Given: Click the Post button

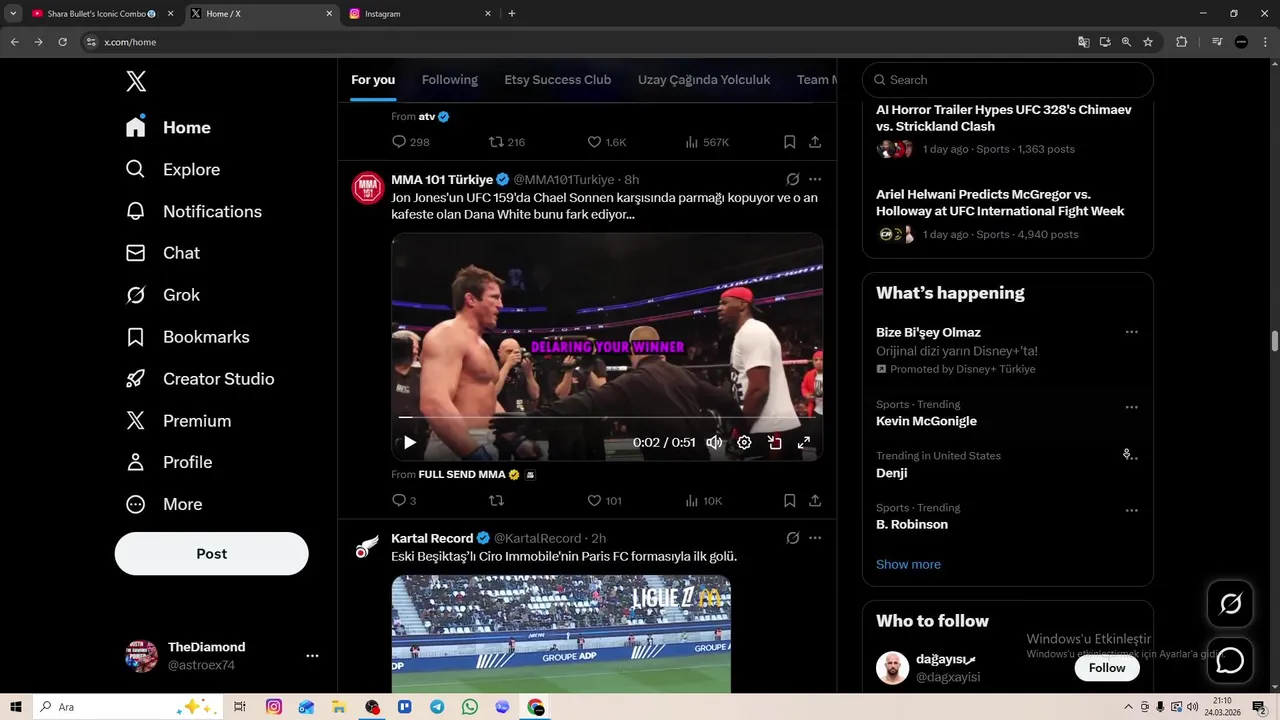Looking at the screenshot, I should (x=211, y=554).
